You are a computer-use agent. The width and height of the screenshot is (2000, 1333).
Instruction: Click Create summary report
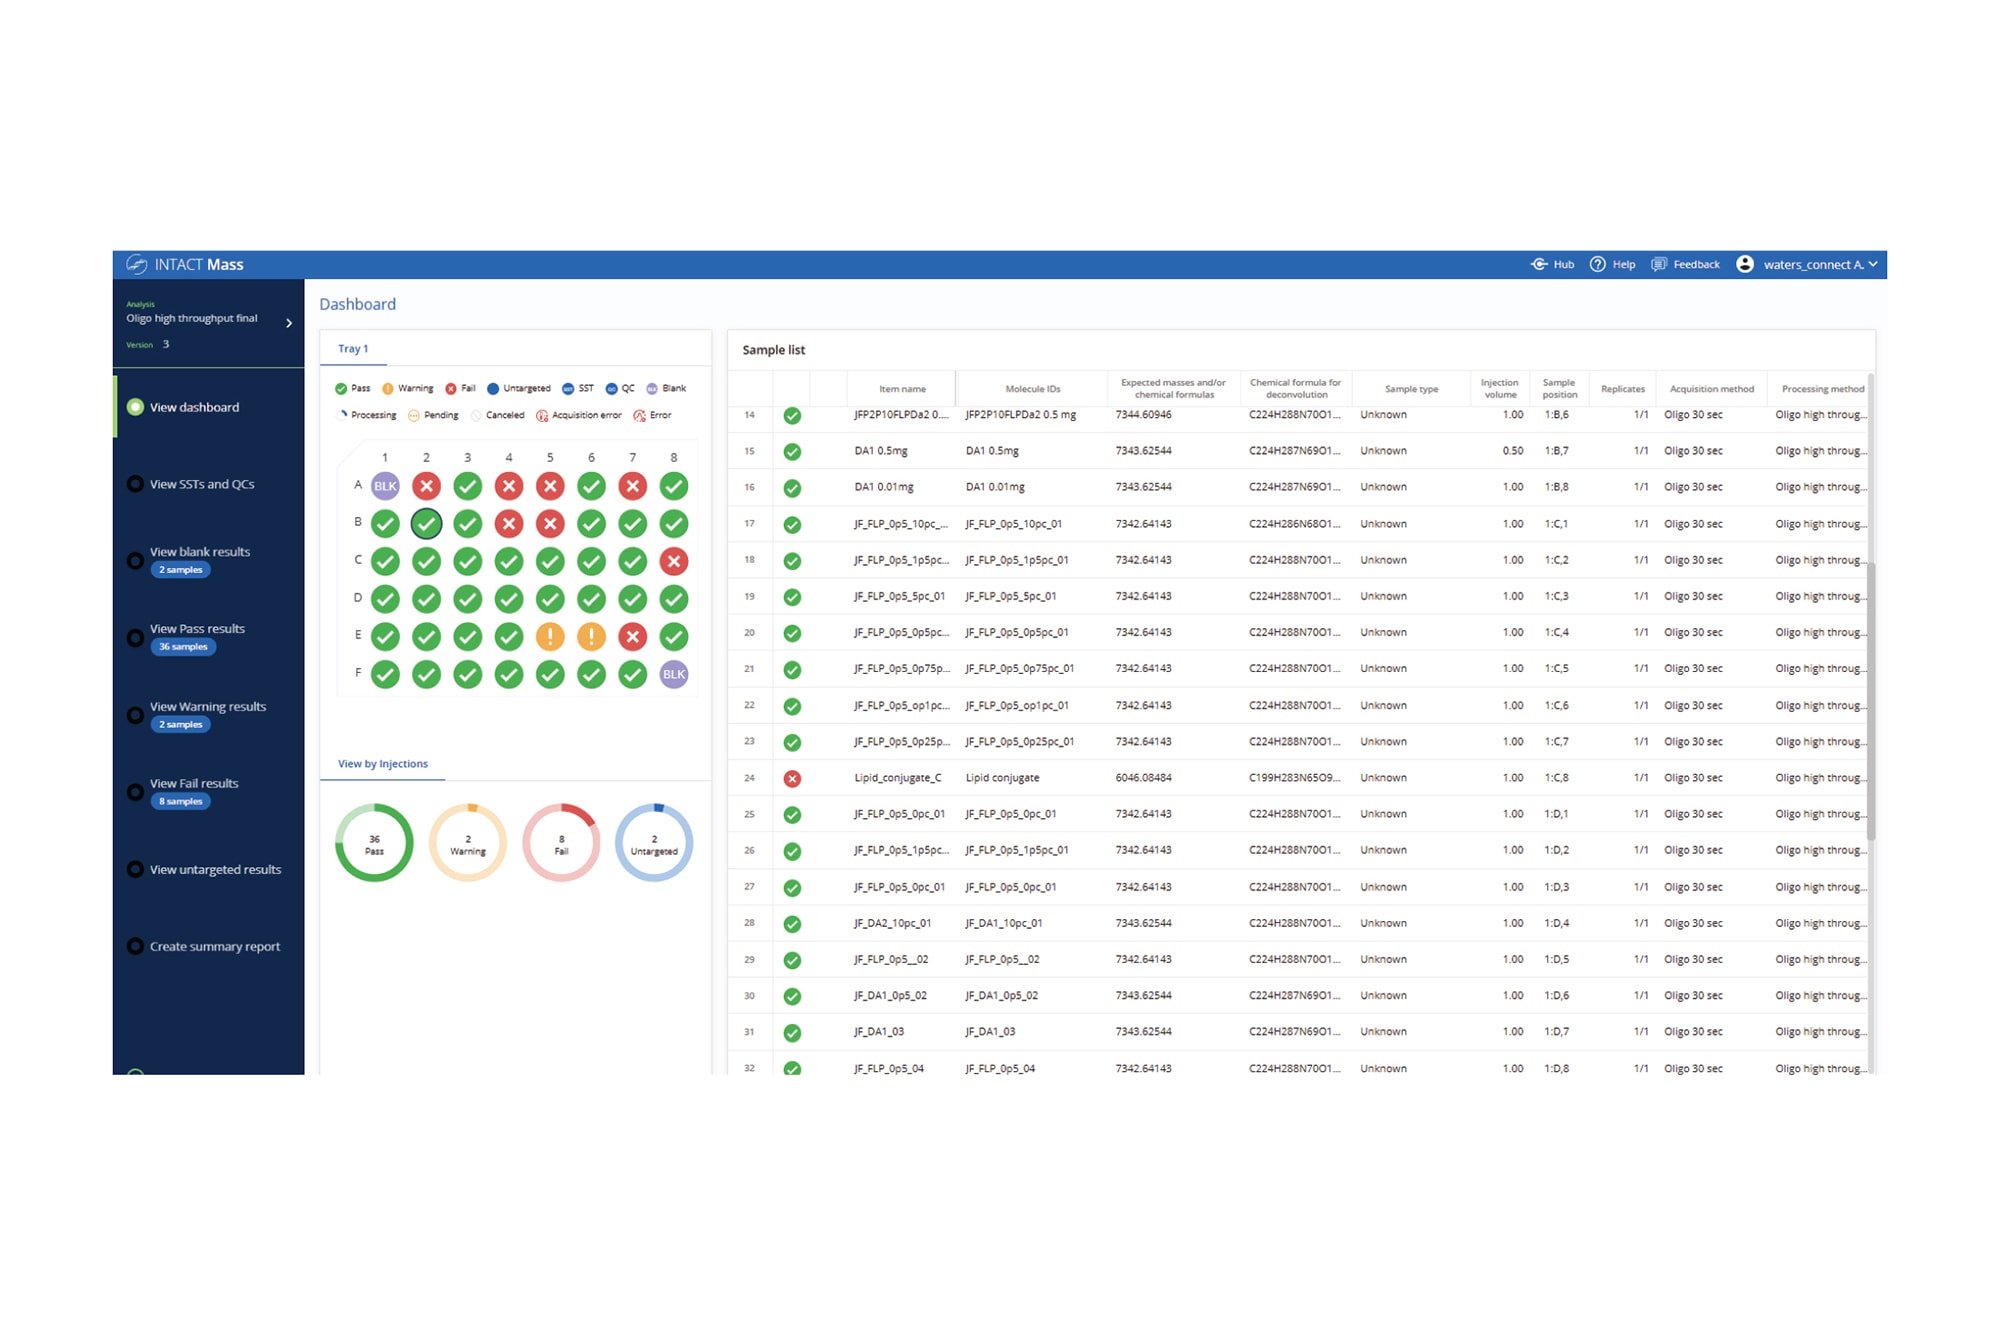pyautogui.click(x=214, y=946)
